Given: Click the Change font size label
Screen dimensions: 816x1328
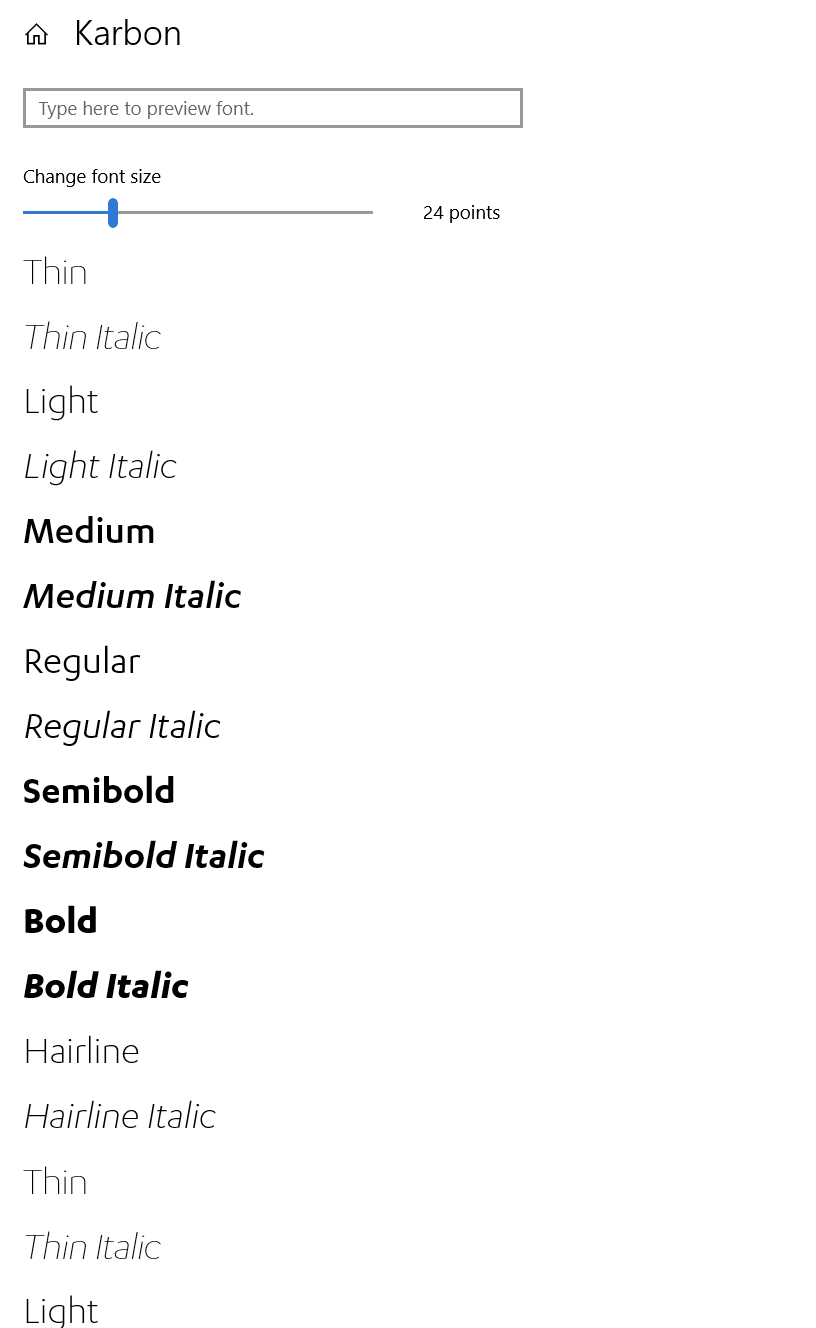Looking at the screenshot, I should [92, 176].
